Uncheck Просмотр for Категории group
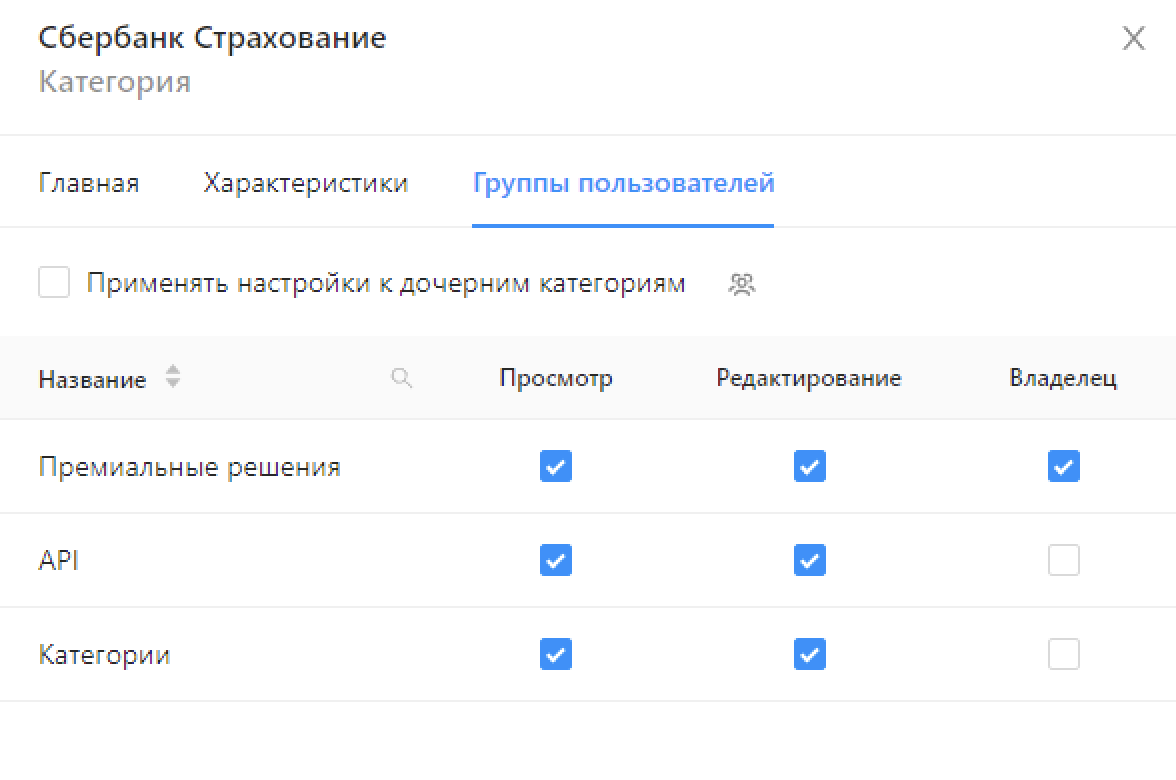Image resolution: width=1176 pixels, height=780 pixels. coord(556,654)
